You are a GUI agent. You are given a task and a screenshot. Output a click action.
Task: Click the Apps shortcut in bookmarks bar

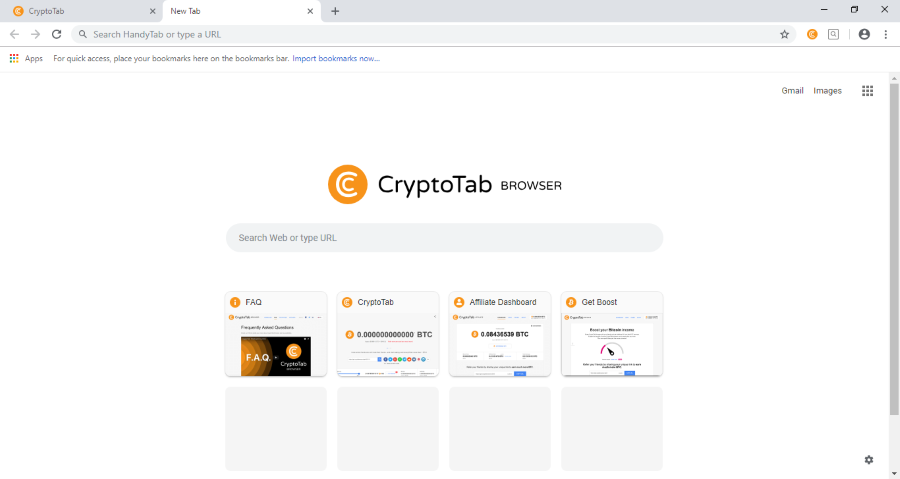coord(26,58)
